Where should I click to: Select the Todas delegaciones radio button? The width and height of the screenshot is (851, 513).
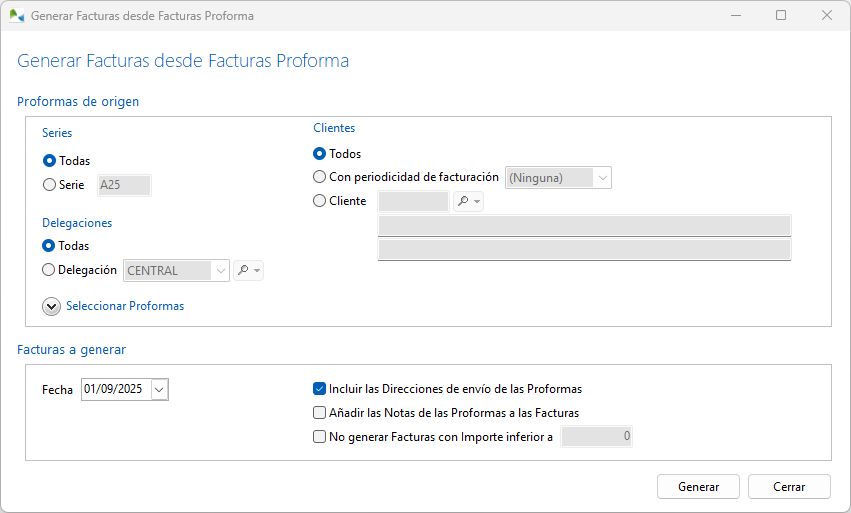pos(50,245)
